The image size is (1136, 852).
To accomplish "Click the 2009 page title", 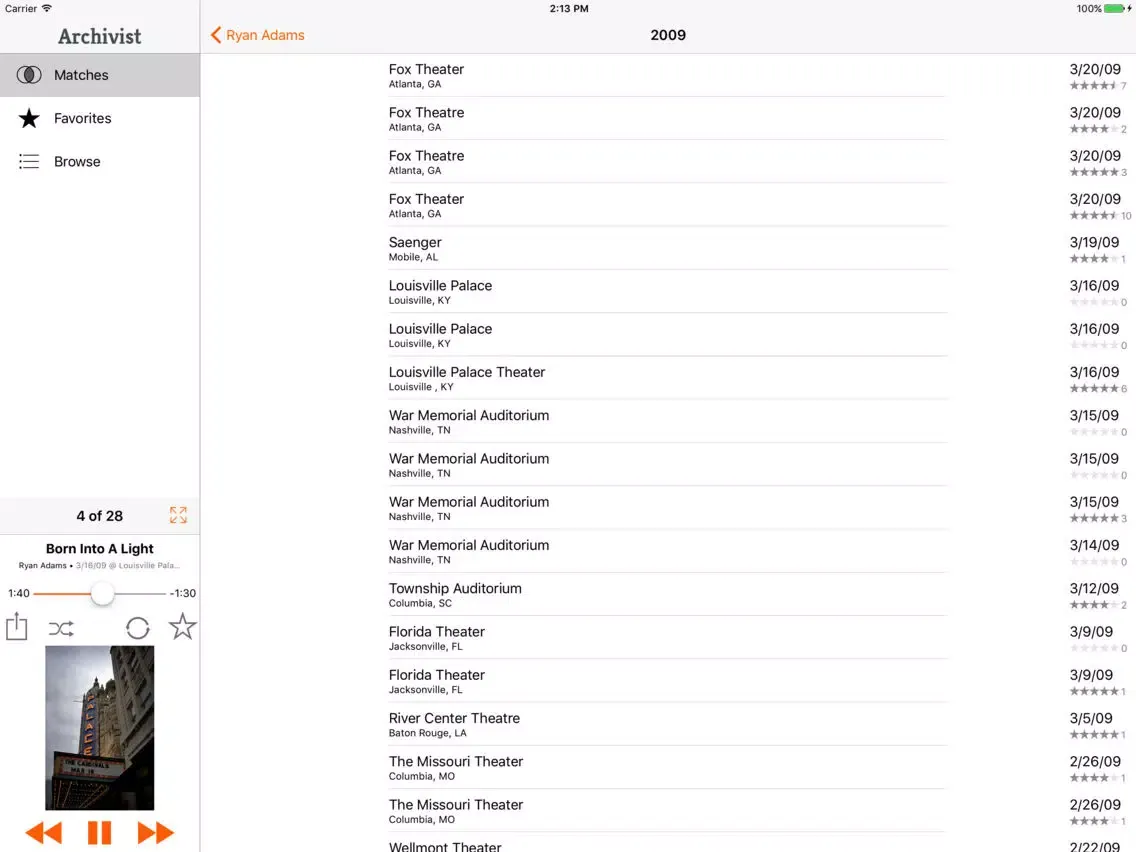I will (668, 35).
